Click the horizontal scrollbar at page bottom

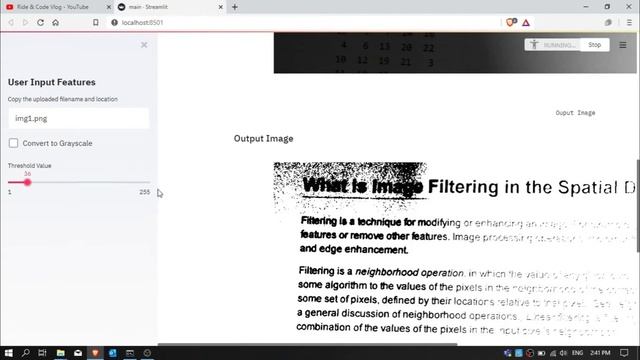(x=307, y=344)
